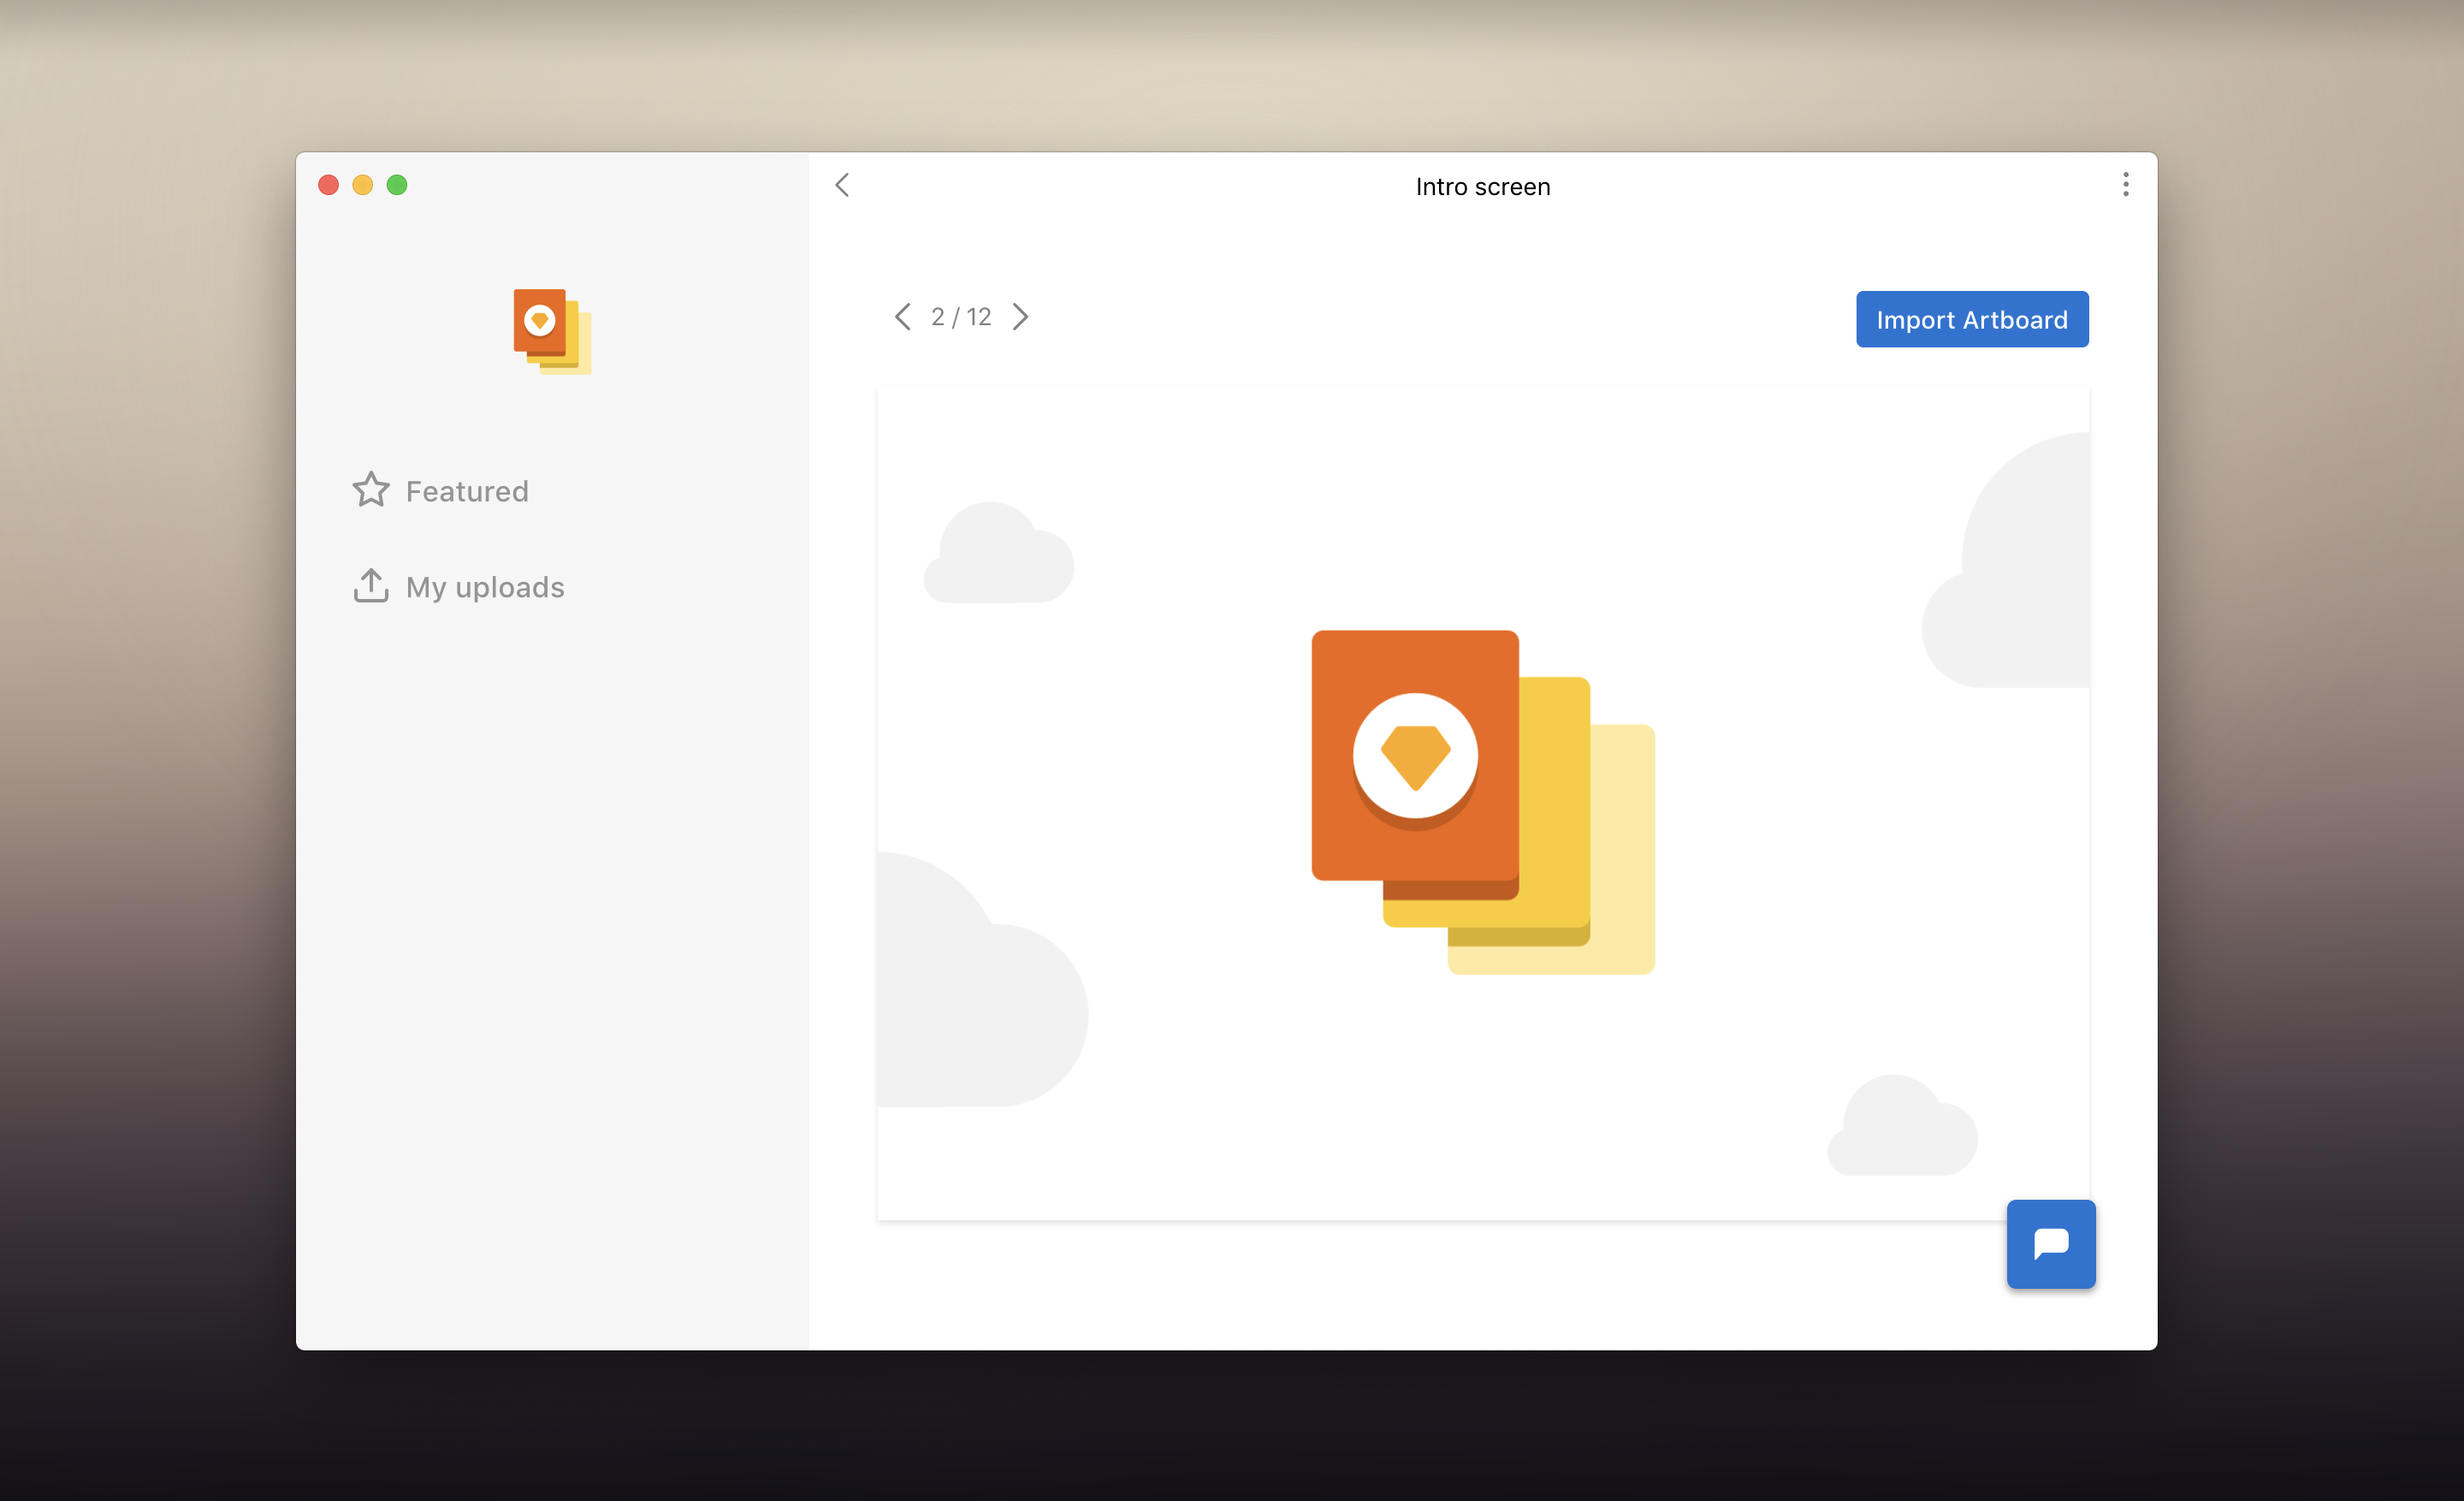Click the upload icon beside My uploads

click(371, 586)
